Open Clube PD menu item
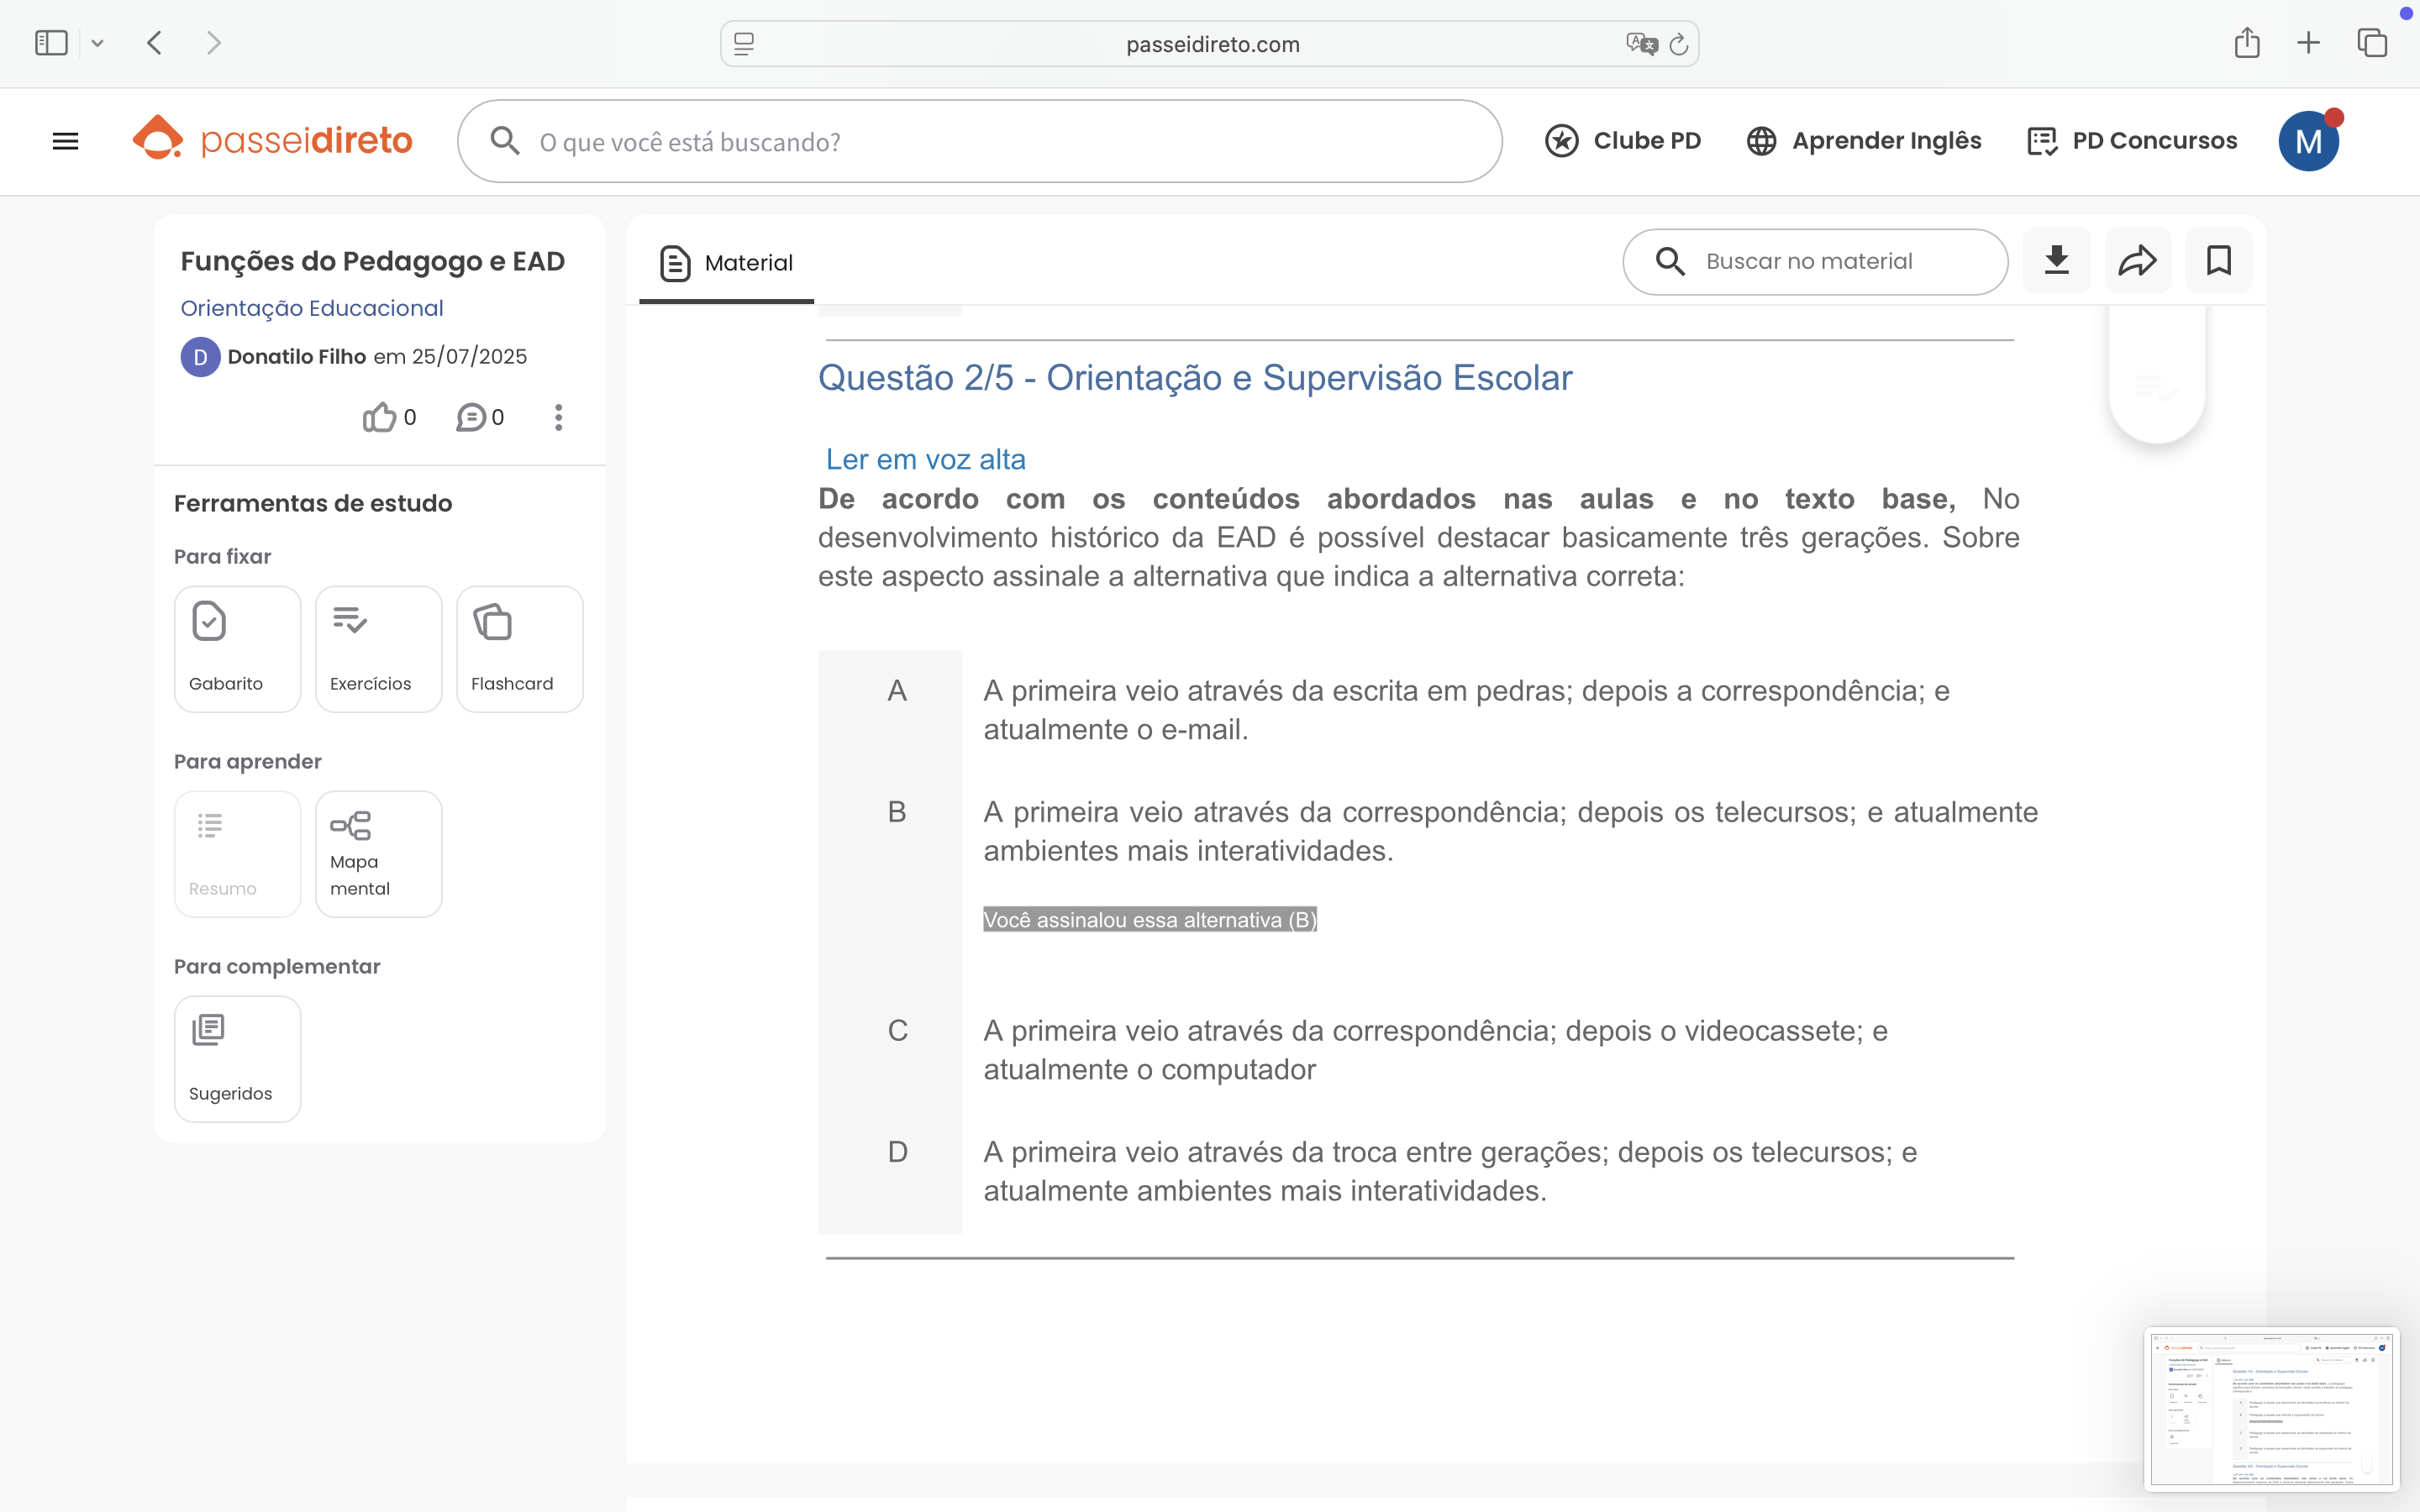Image resolution: width=2420 pixels, height=1512 pixels. [x=1623, y=141]
